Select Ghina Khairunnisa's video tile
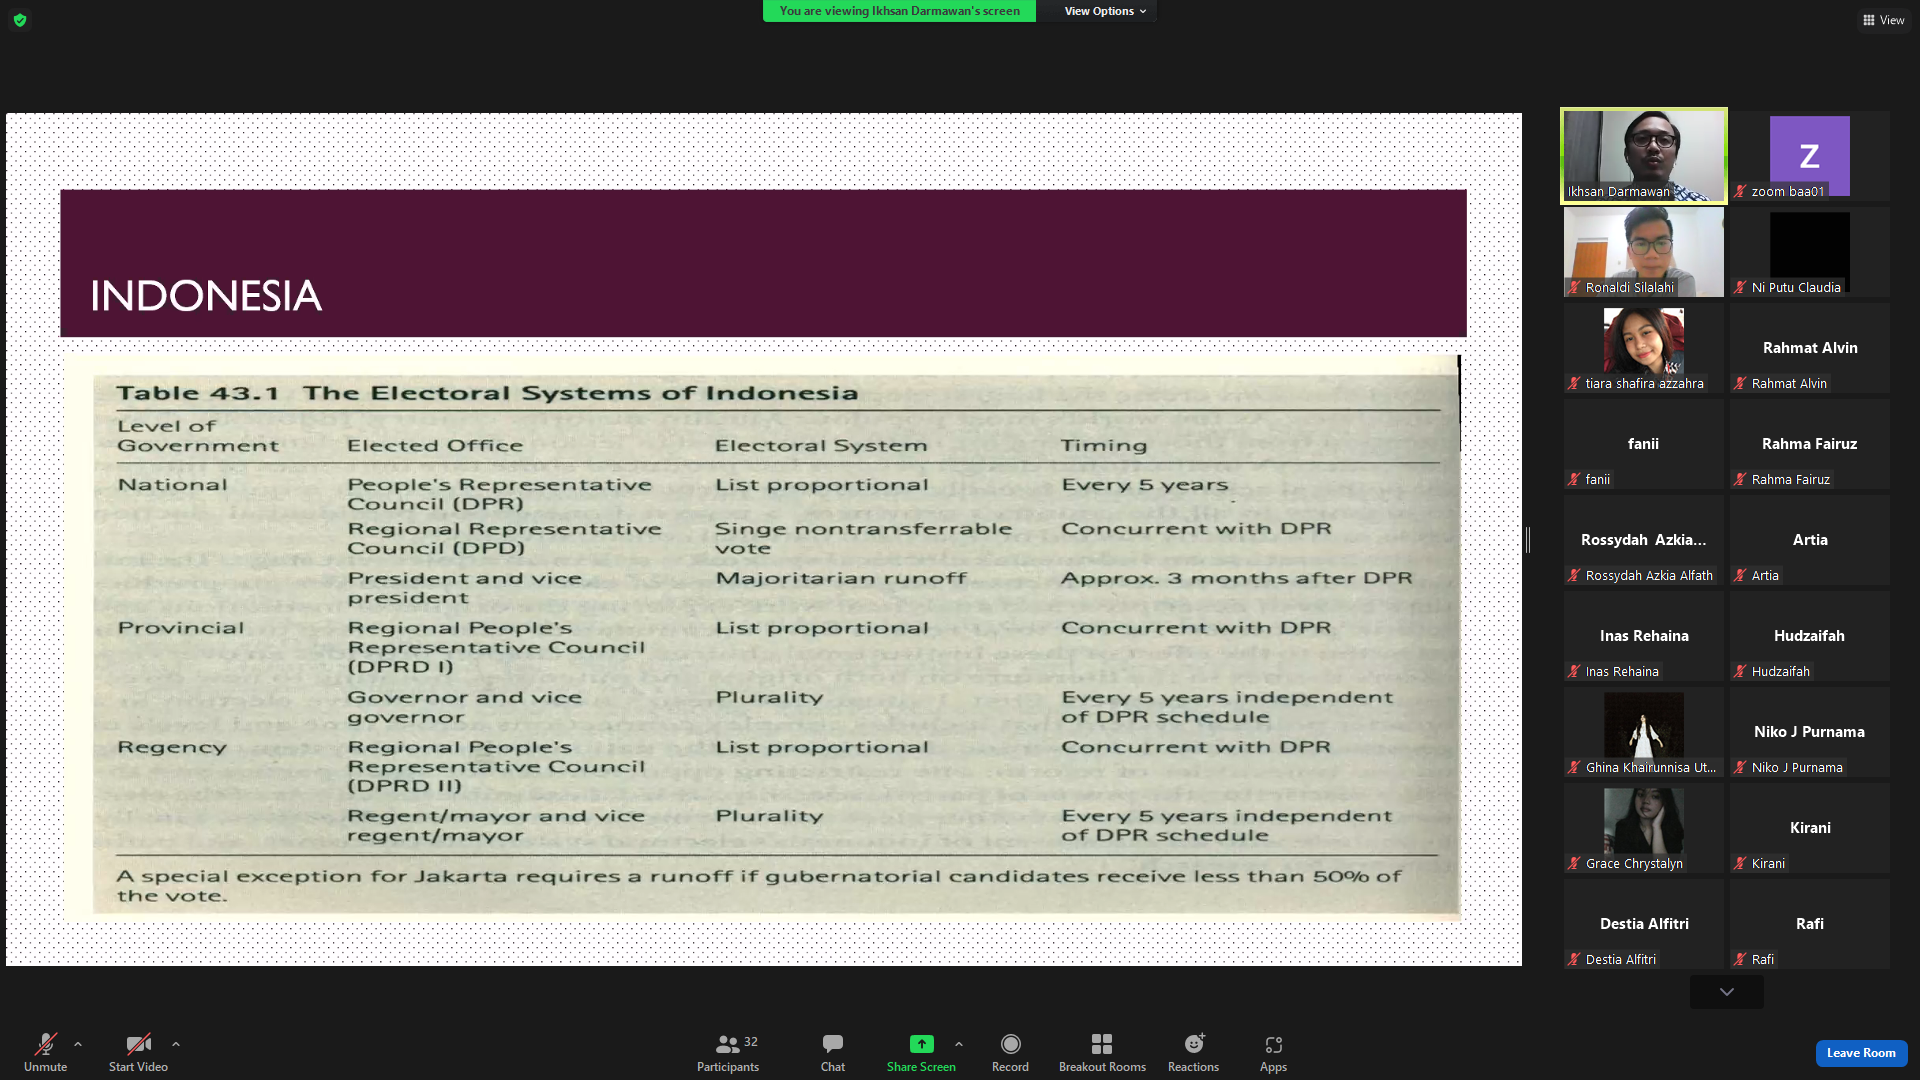Viewport: 1920px width, 1080px height. (1644, 732)
